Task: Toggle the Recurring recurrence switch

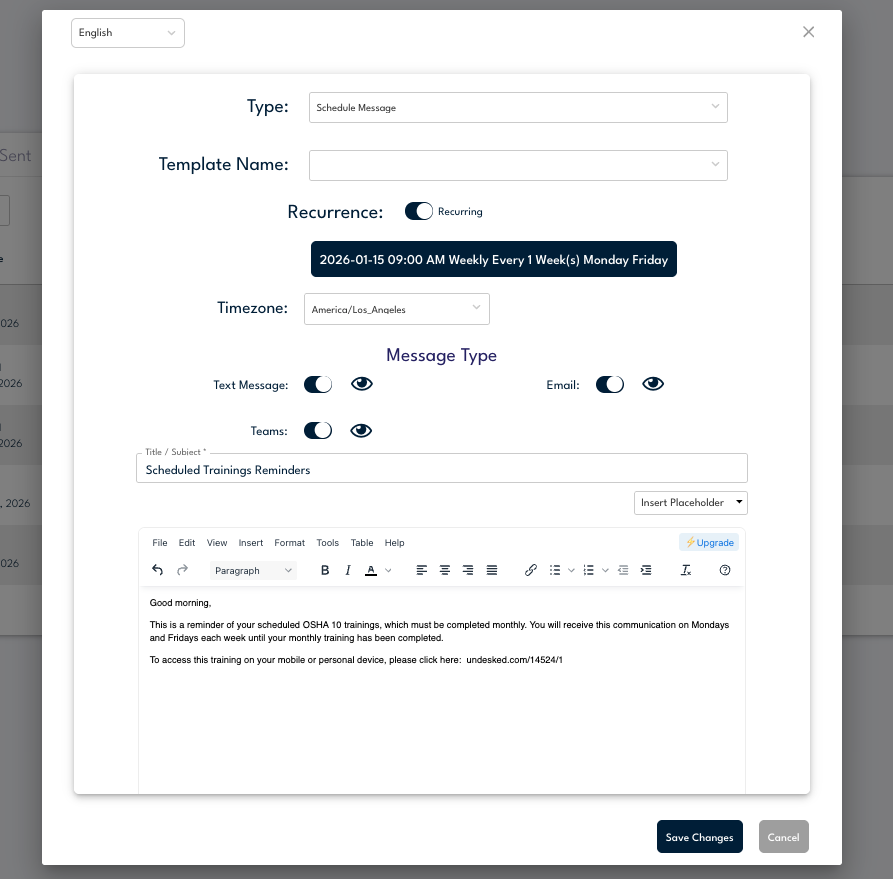Action: pyautogui.click(x=418, y=211)
